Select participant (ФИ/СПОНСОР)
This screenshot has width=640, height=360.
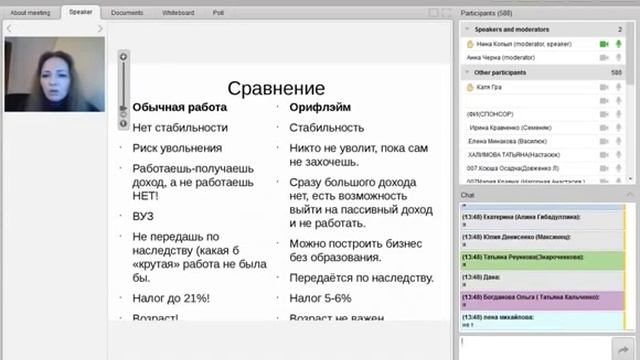point(490,114)
